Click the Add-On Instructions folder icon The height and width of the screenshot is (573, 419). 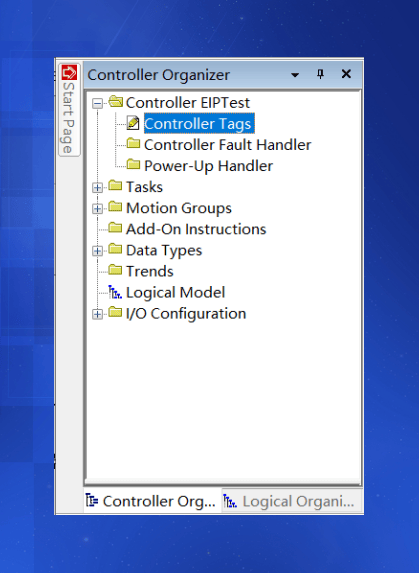[115, 228]
